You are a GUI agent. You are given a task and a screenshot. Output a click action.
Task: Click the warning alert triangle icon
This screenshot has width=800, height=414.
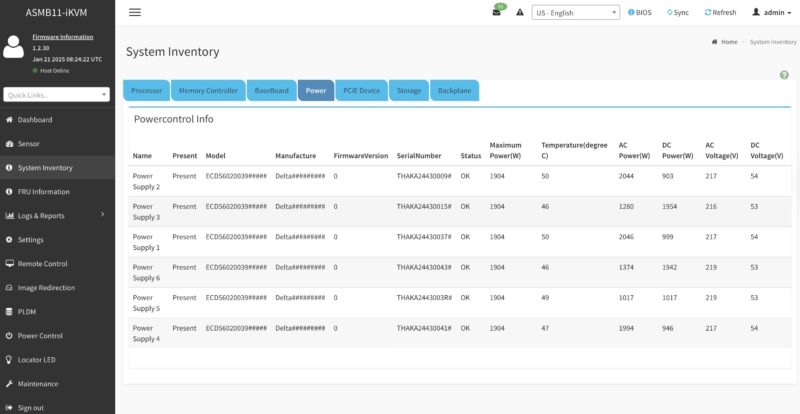coord(520,12)
